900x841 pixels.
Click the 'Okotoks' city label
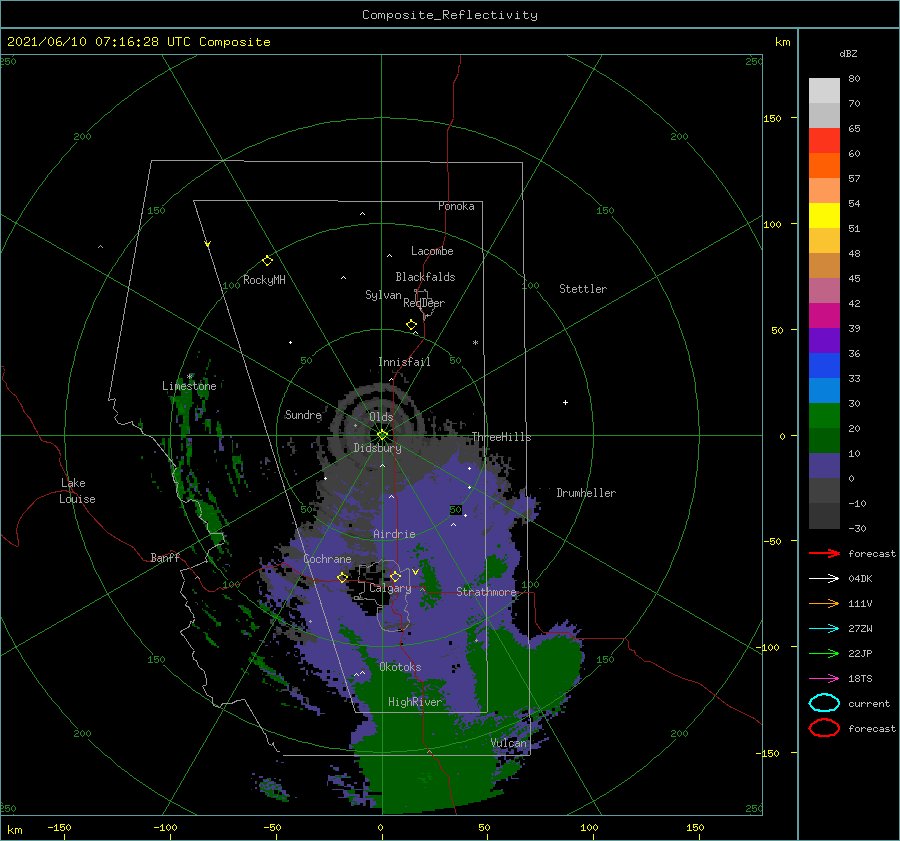401,667
